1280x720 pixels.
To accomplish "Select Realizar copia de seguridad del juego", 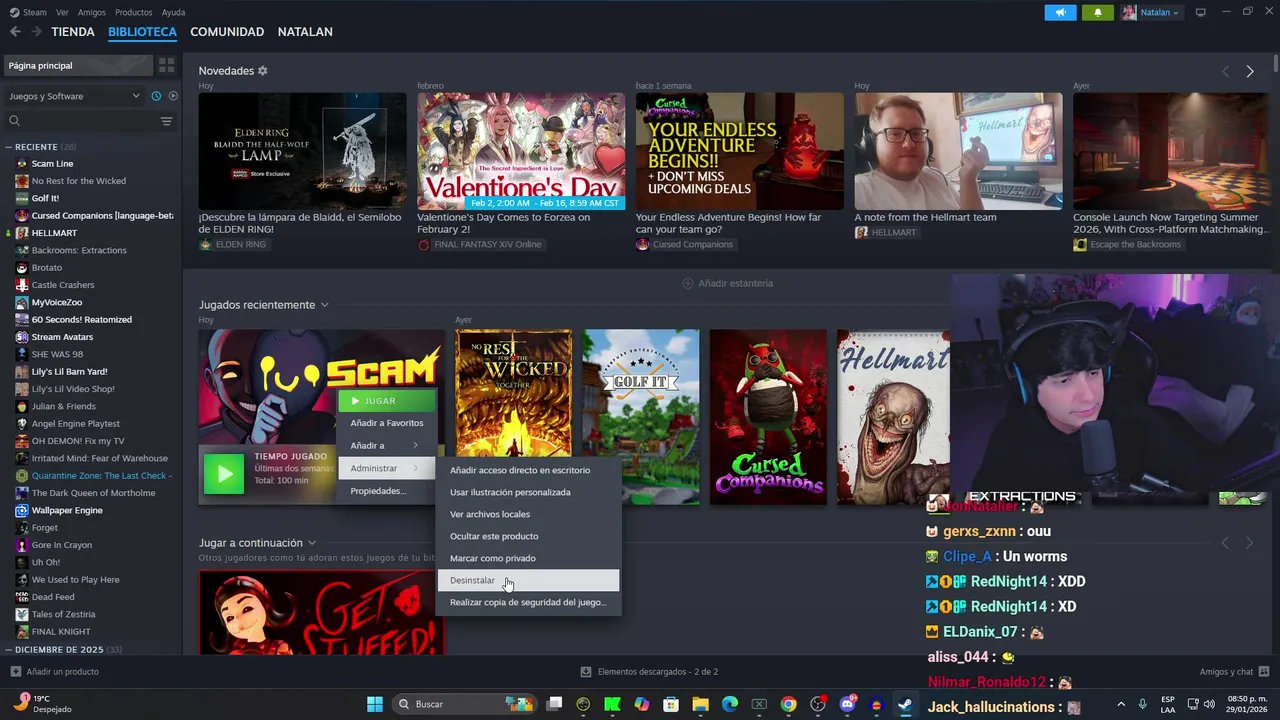I will (528, 602).
